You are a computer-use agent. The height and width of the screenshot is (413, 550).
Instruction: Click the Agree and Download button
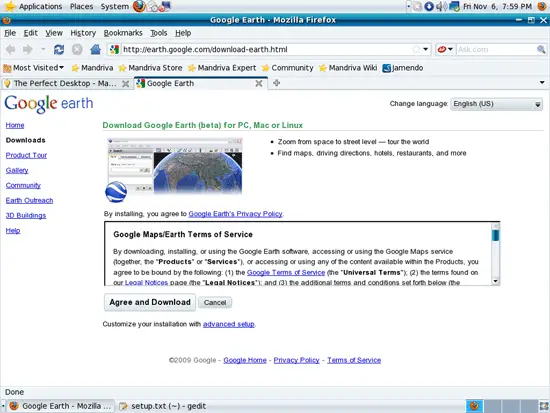[x=150, y=302]
